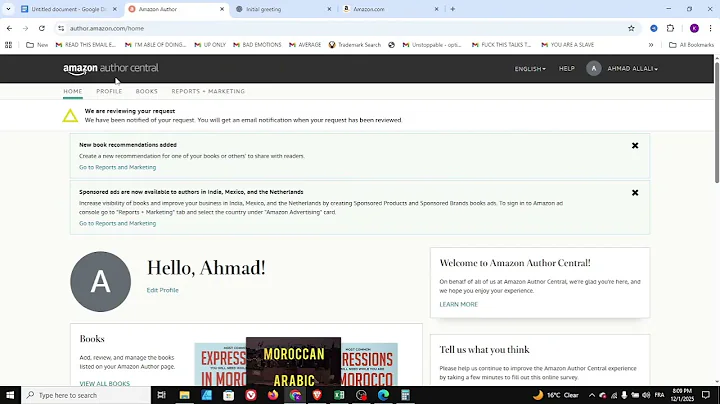This screenshot has width=720, height=404.
Task: Click the FRA input language indicator
Action: (x=659, y=395)
